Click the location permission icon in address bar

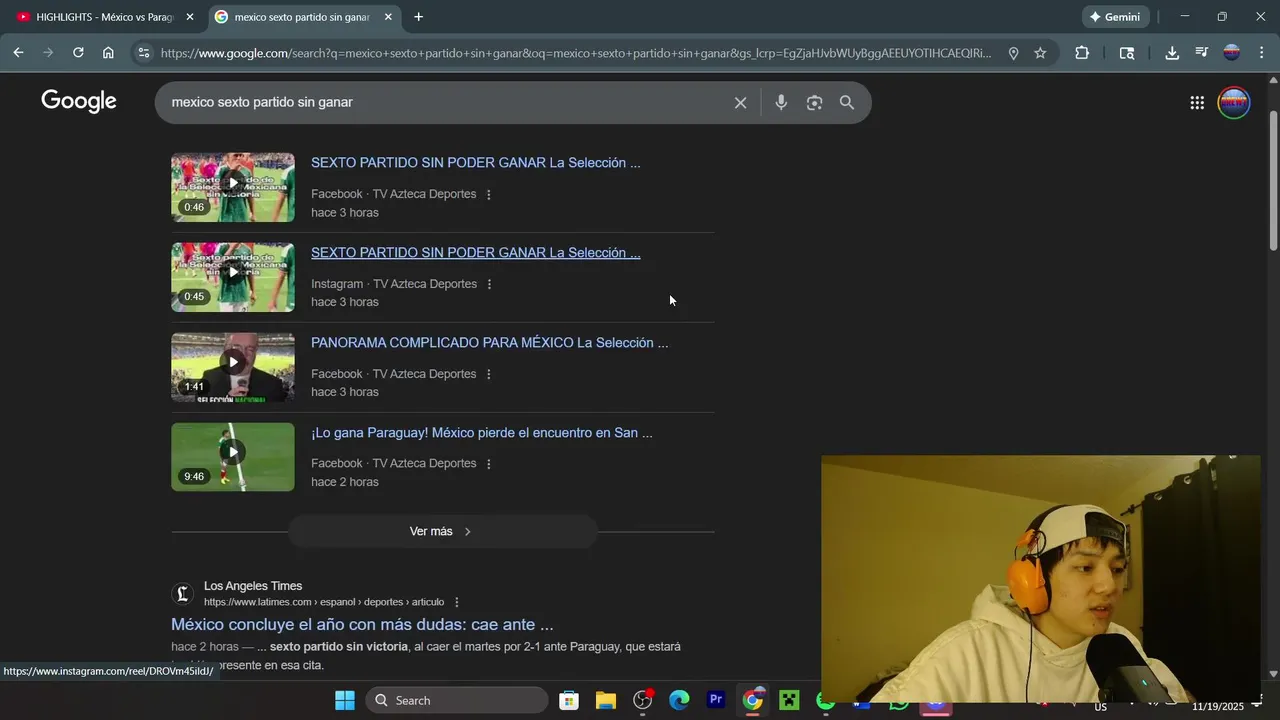coord(1013,53)
